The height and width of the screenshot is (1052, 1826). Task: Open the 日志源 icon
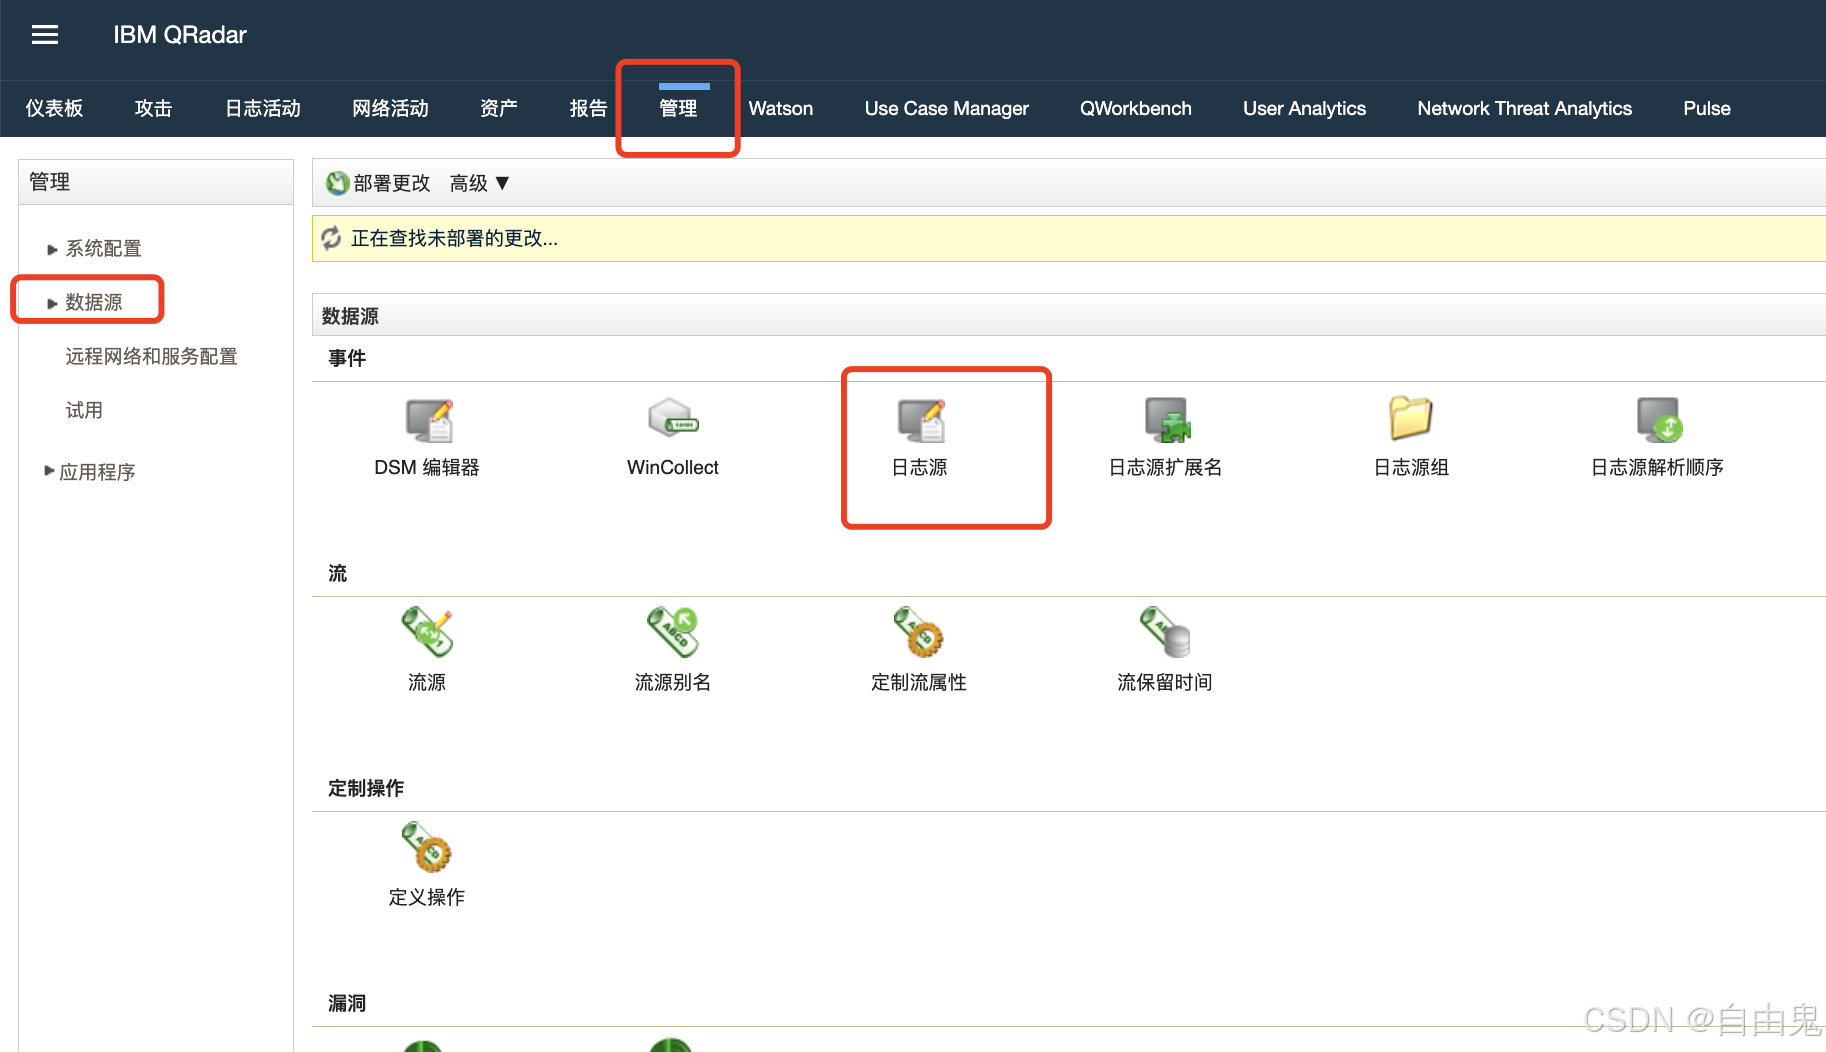coord(921,420)
